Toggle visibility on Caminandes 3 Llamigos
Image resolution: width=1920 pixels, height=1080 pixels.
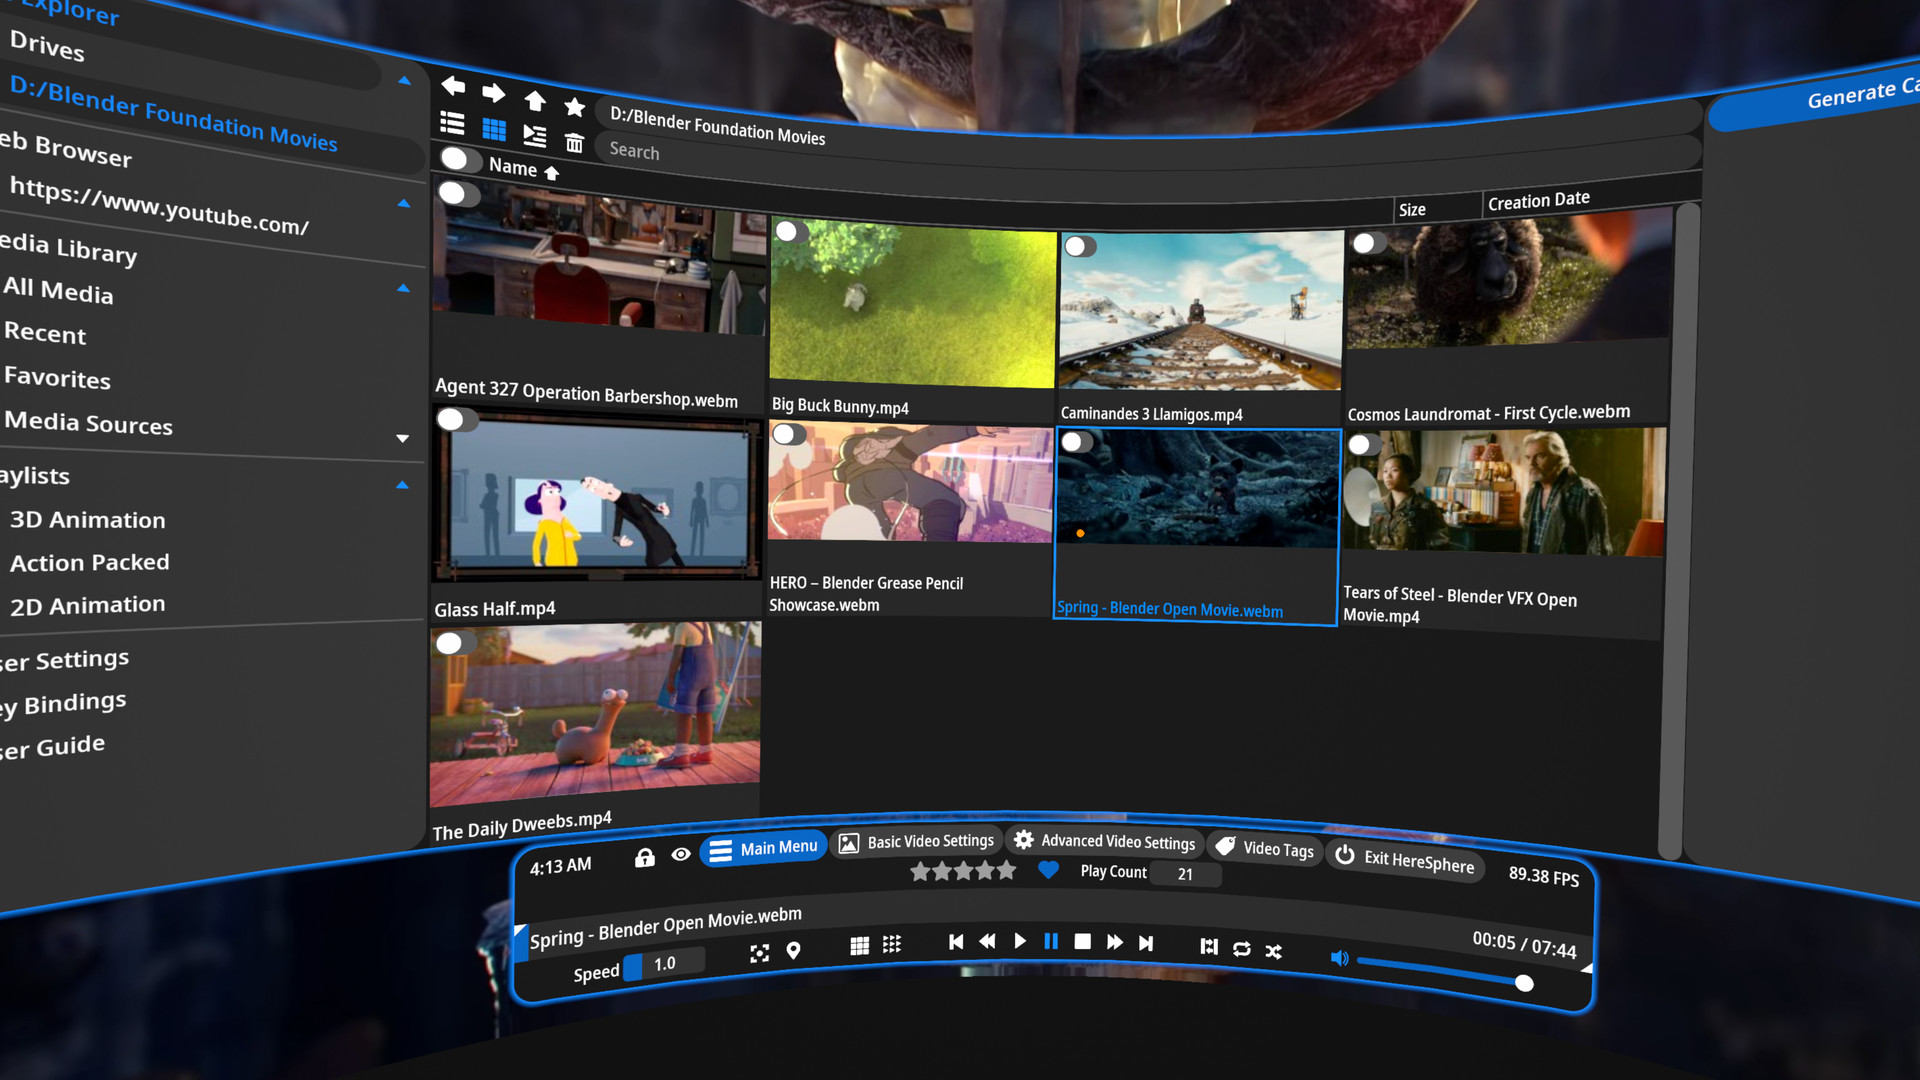coord(1080,243)
